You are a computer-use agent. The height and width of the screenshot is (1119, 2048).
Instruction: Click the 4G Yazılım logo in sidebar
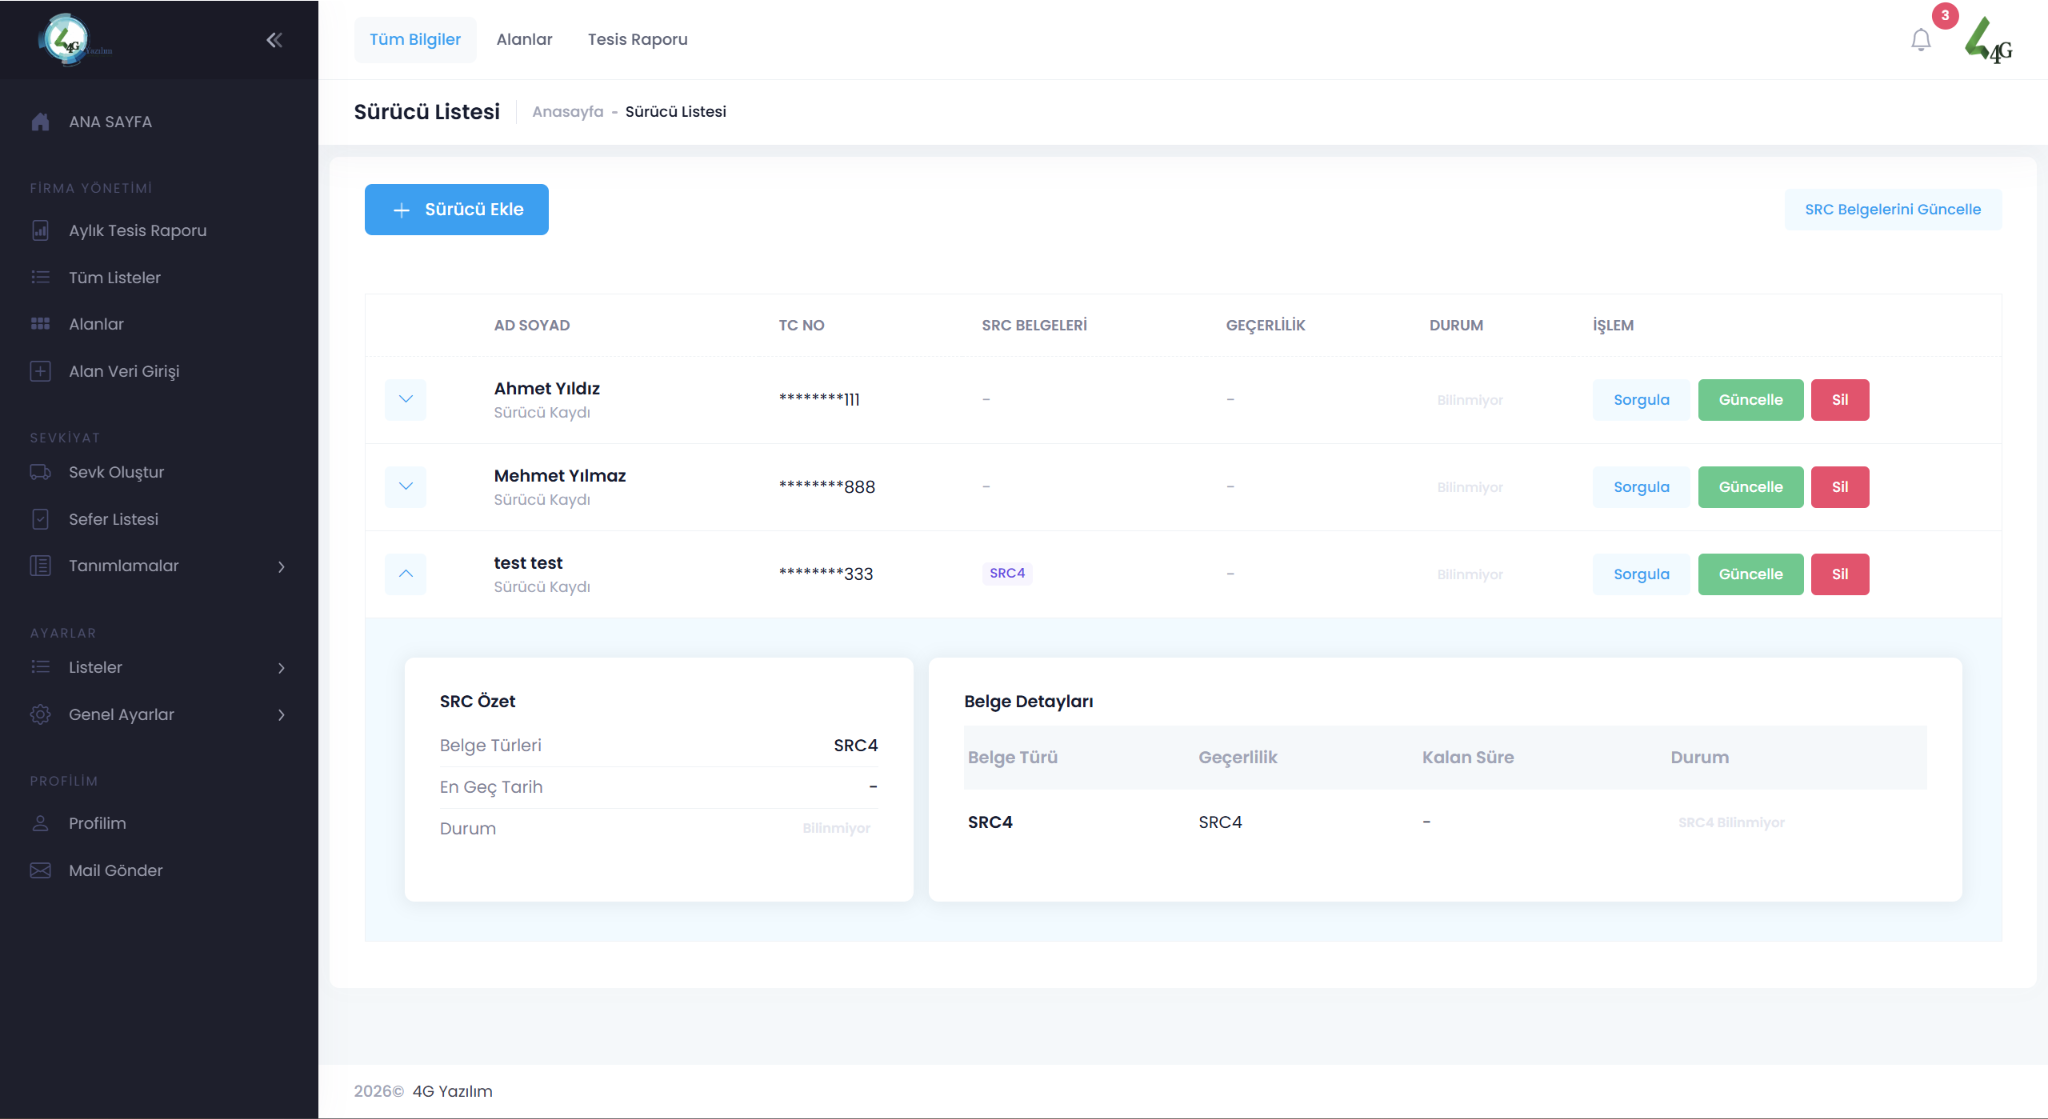[x=75, y=40]
